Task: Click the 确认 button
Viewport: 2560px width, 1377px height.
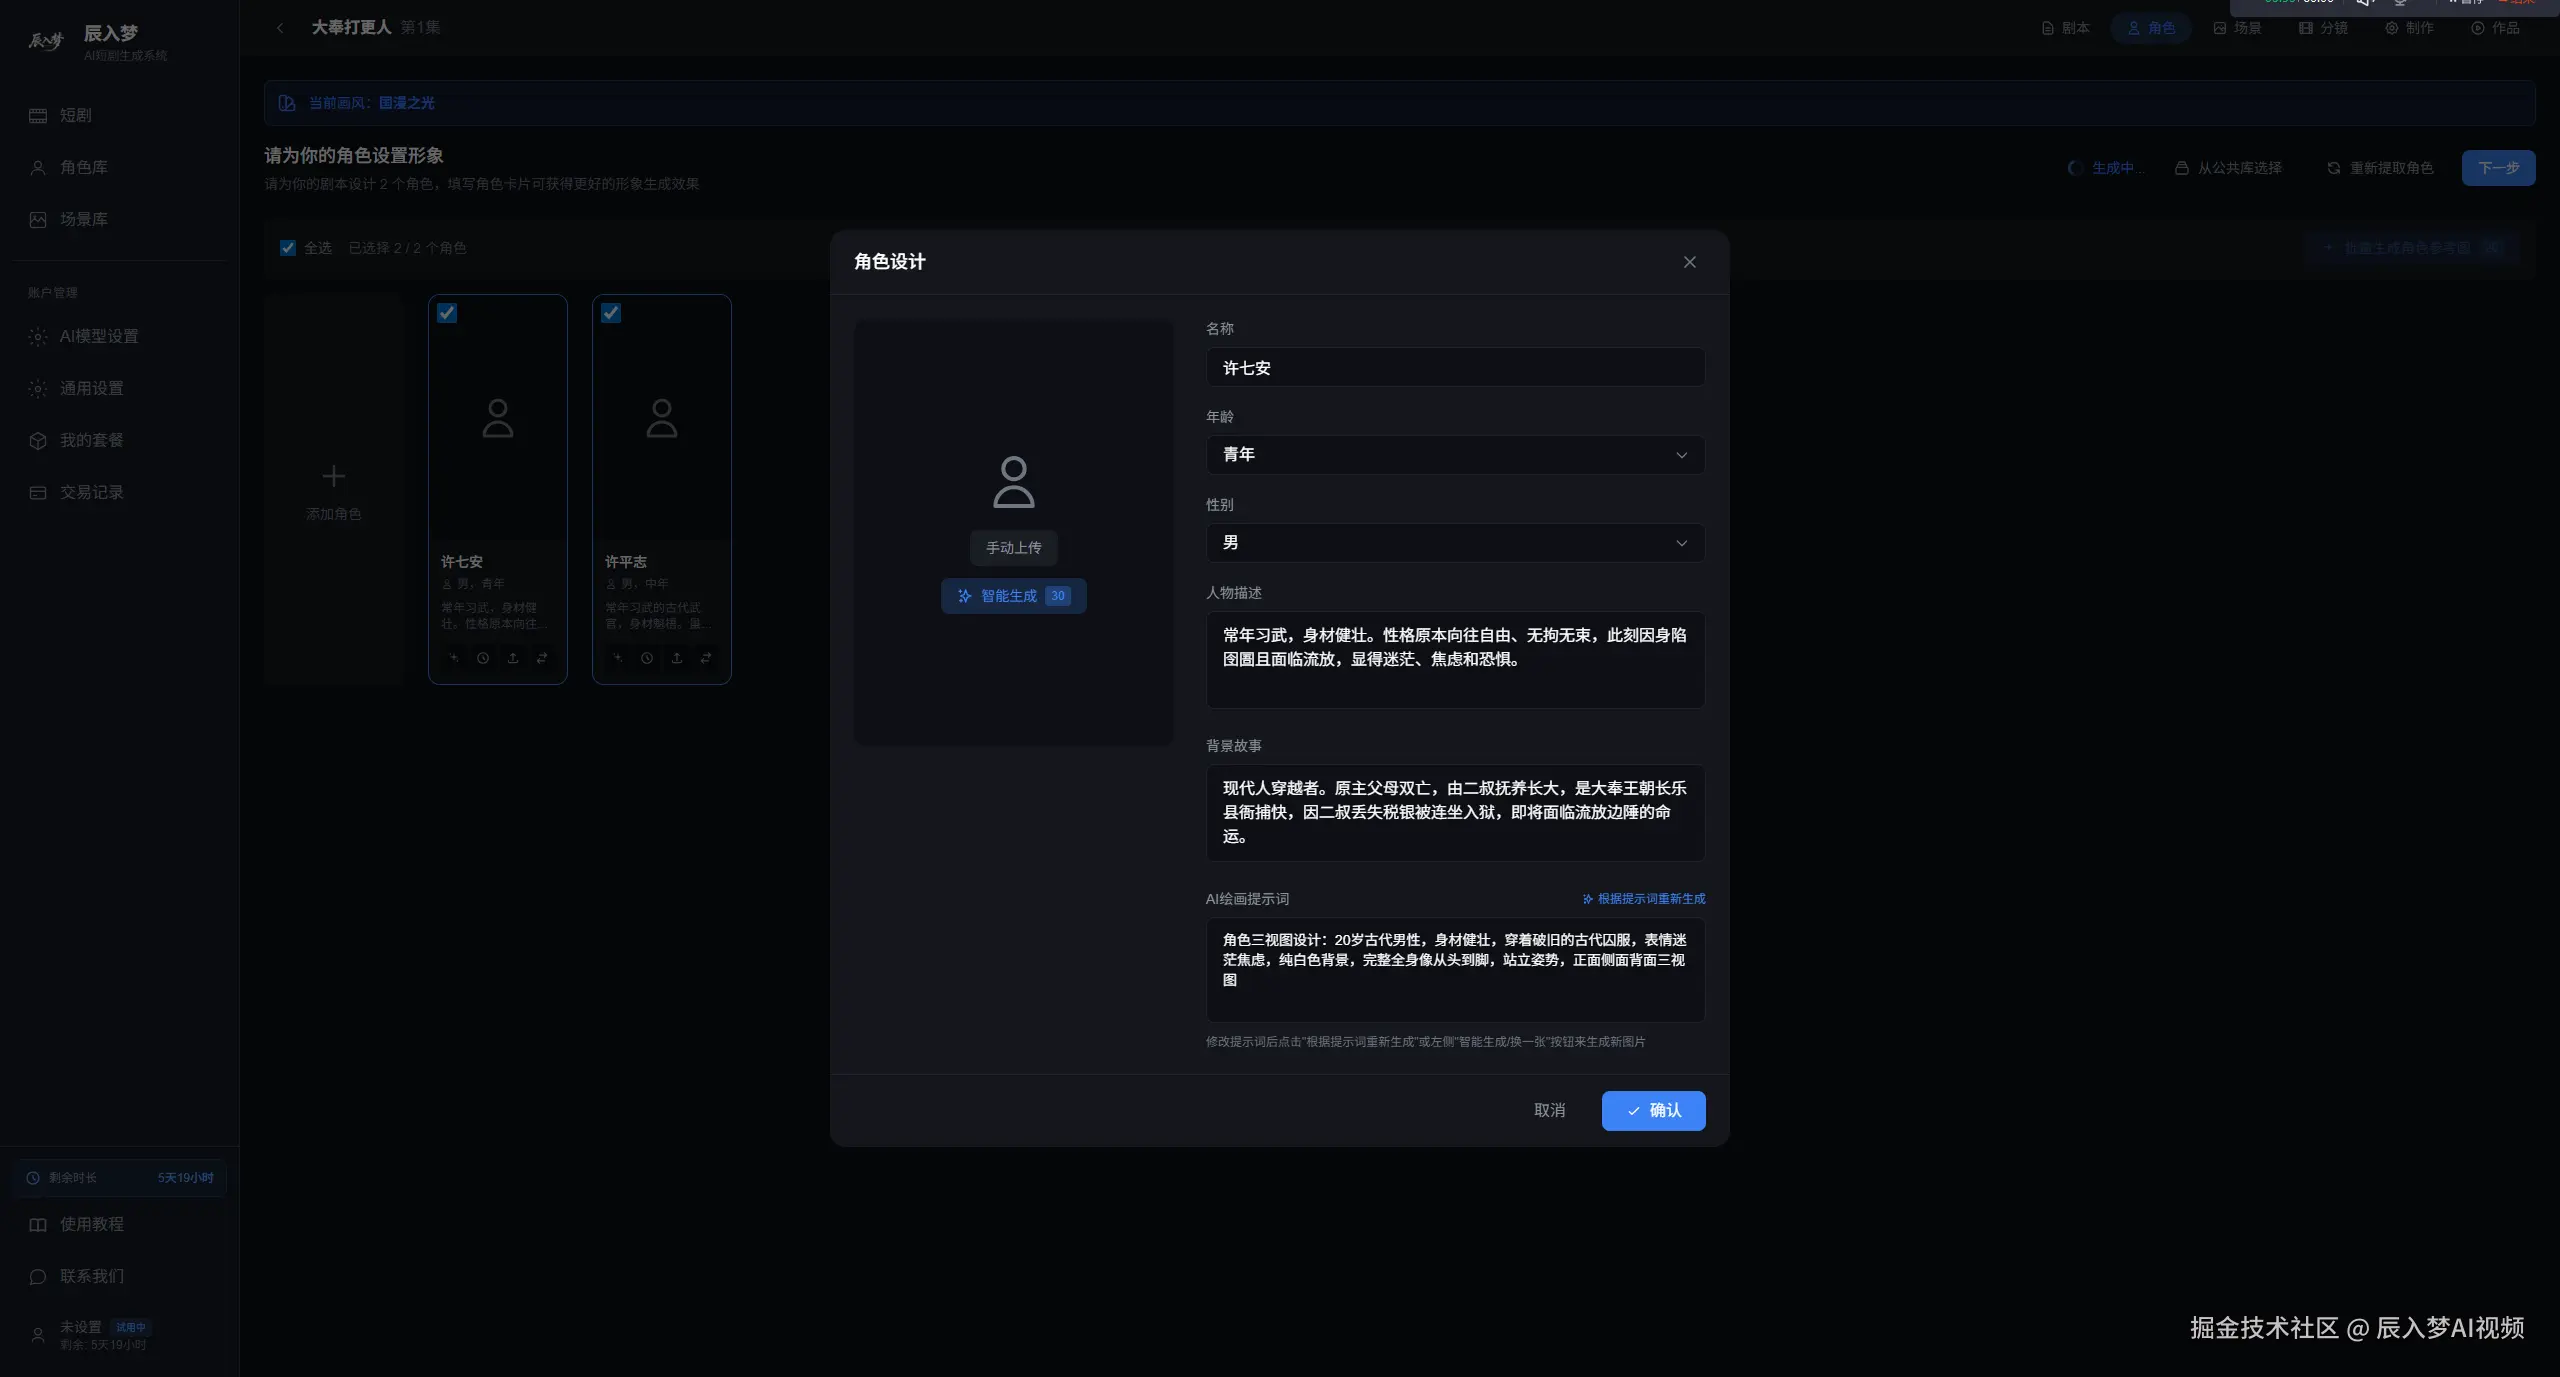Action: tap(1653, 1110)
